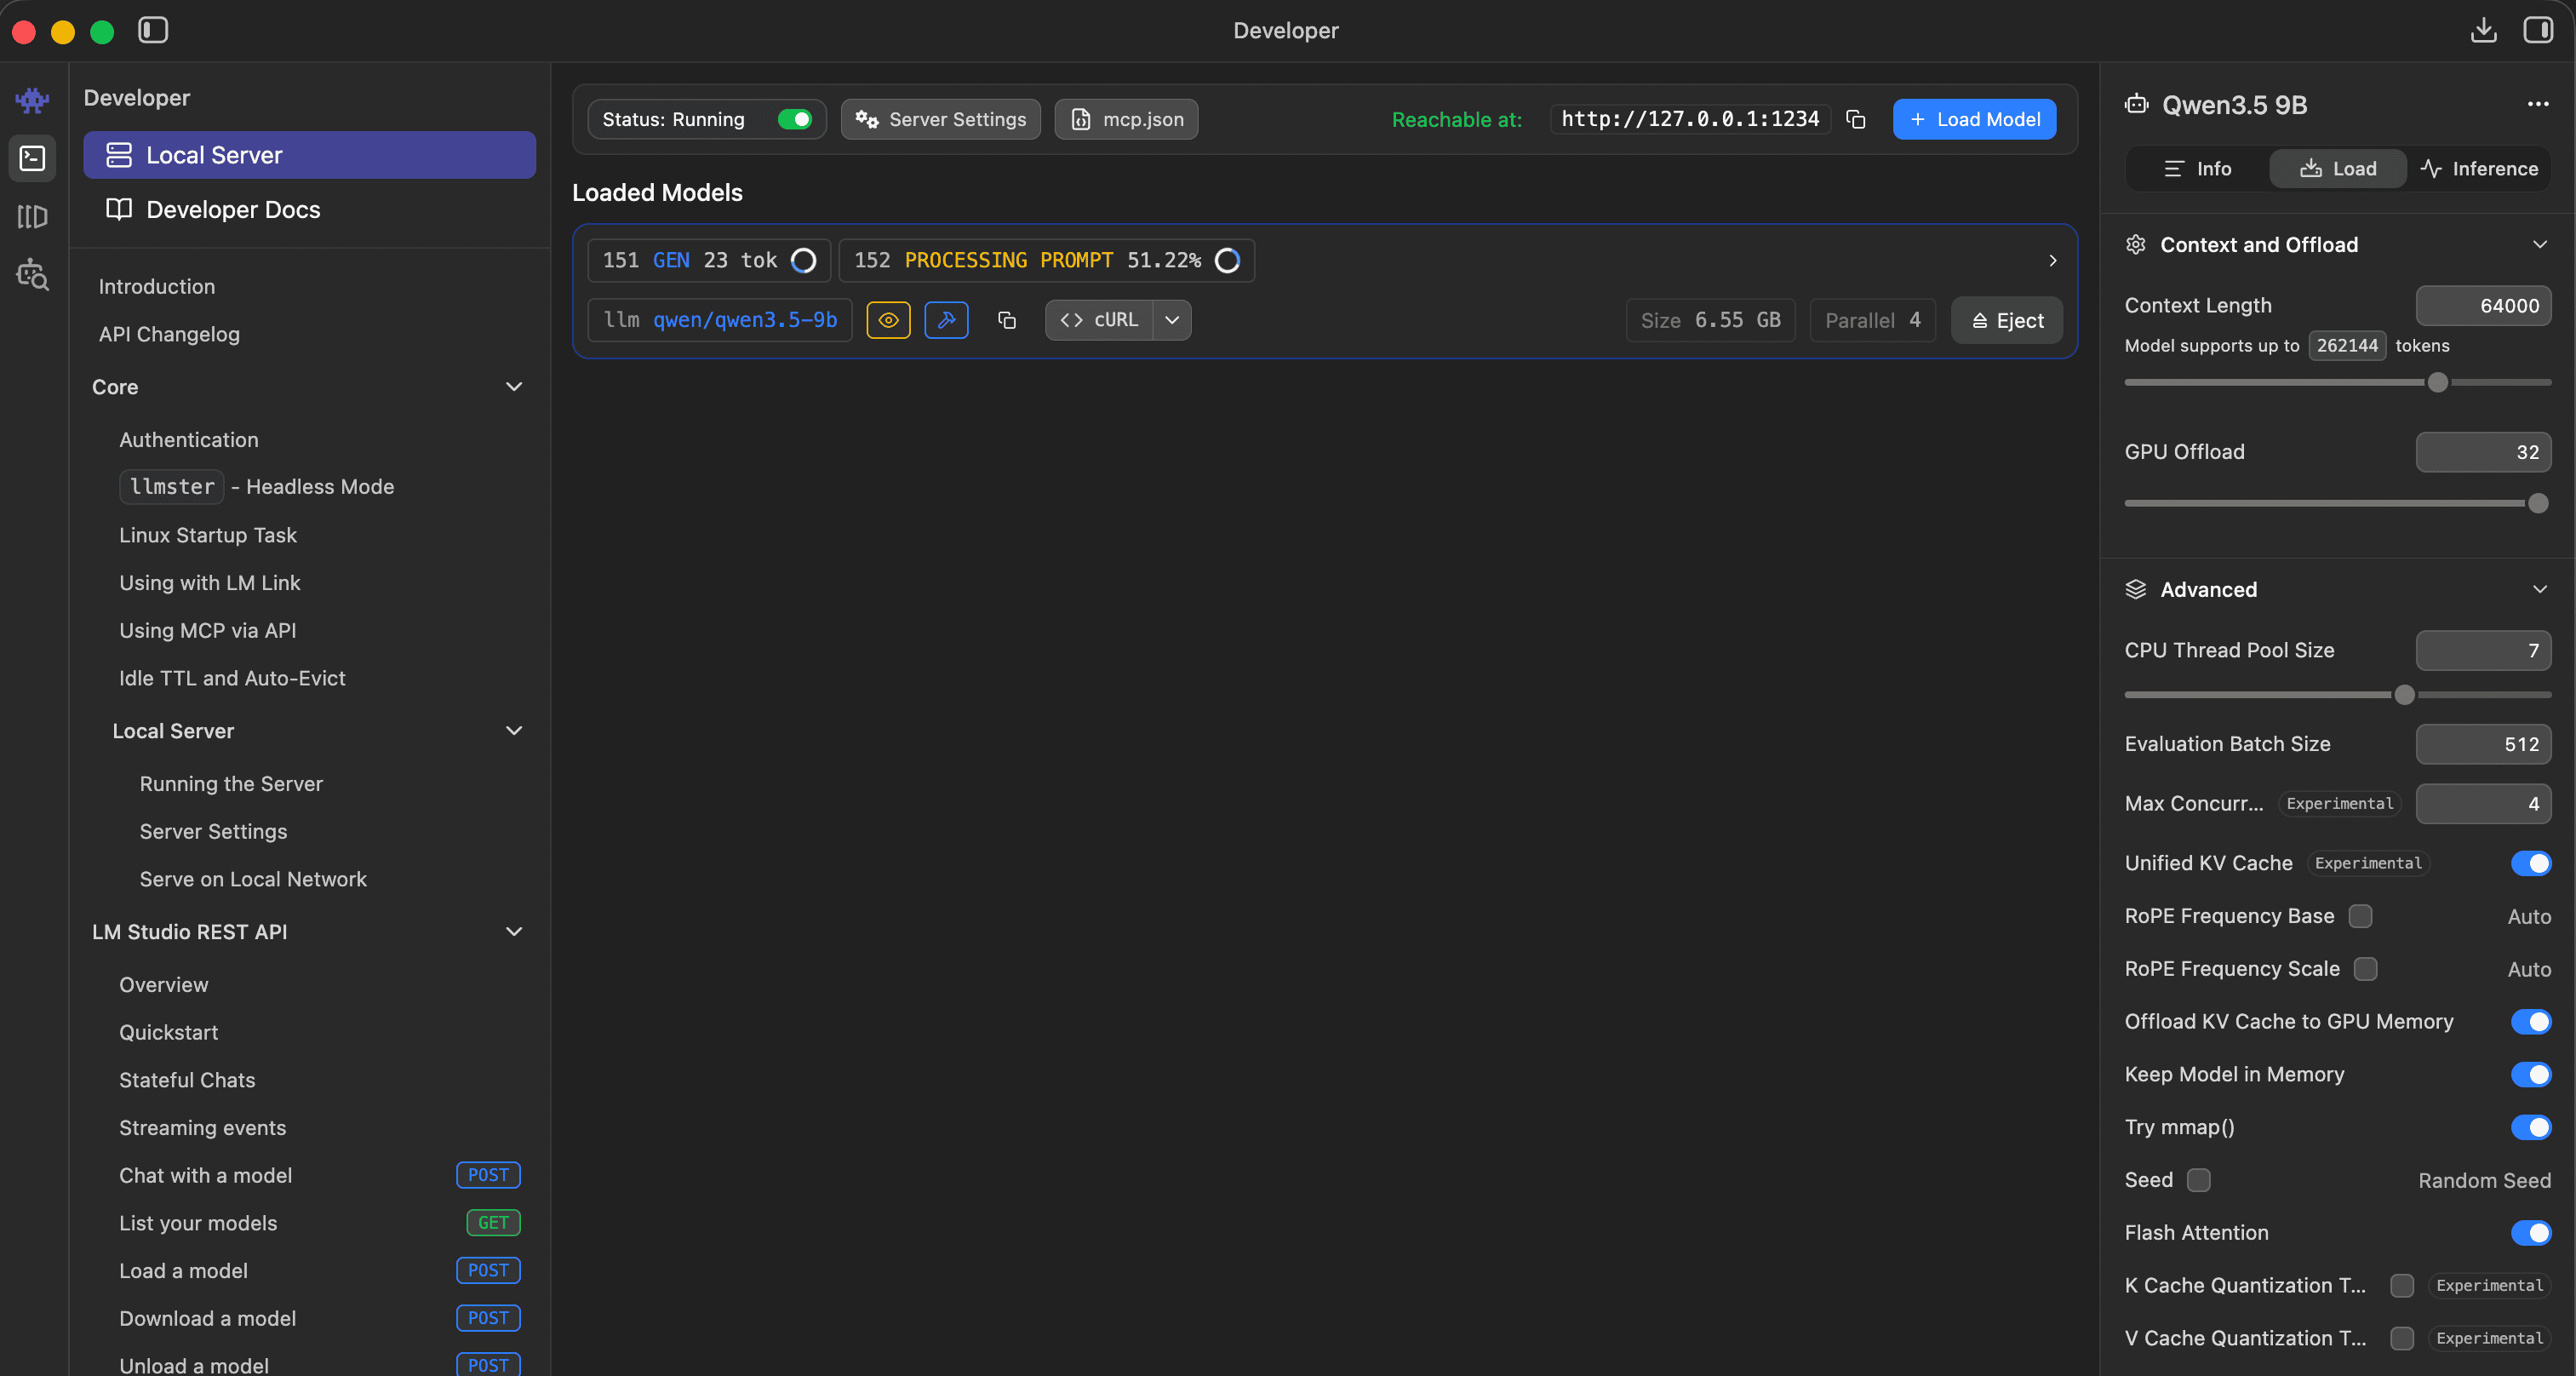Expand the request list chevron arrow
The height and width of the screenshot is (1376, 2576).
(2052, 260)
